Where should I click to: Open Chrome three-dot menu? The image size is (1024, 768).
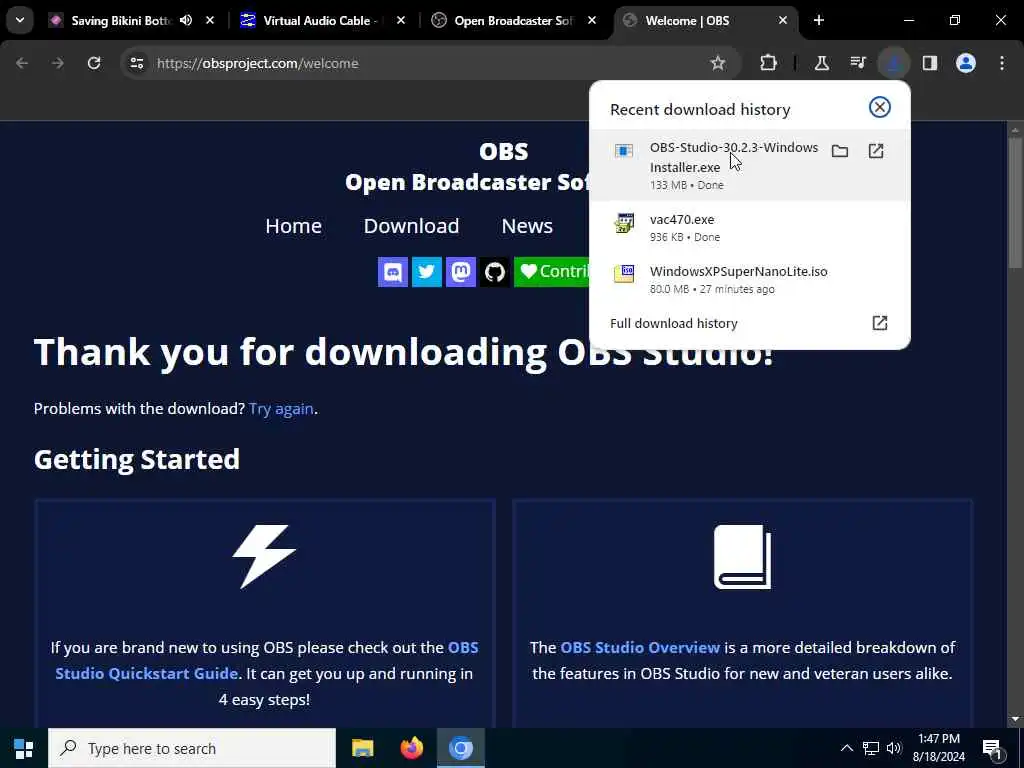tap(1002, 63)
